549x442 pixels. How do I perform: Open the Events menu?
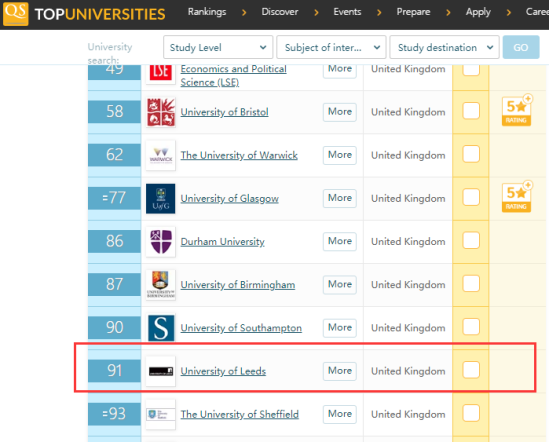347,12
